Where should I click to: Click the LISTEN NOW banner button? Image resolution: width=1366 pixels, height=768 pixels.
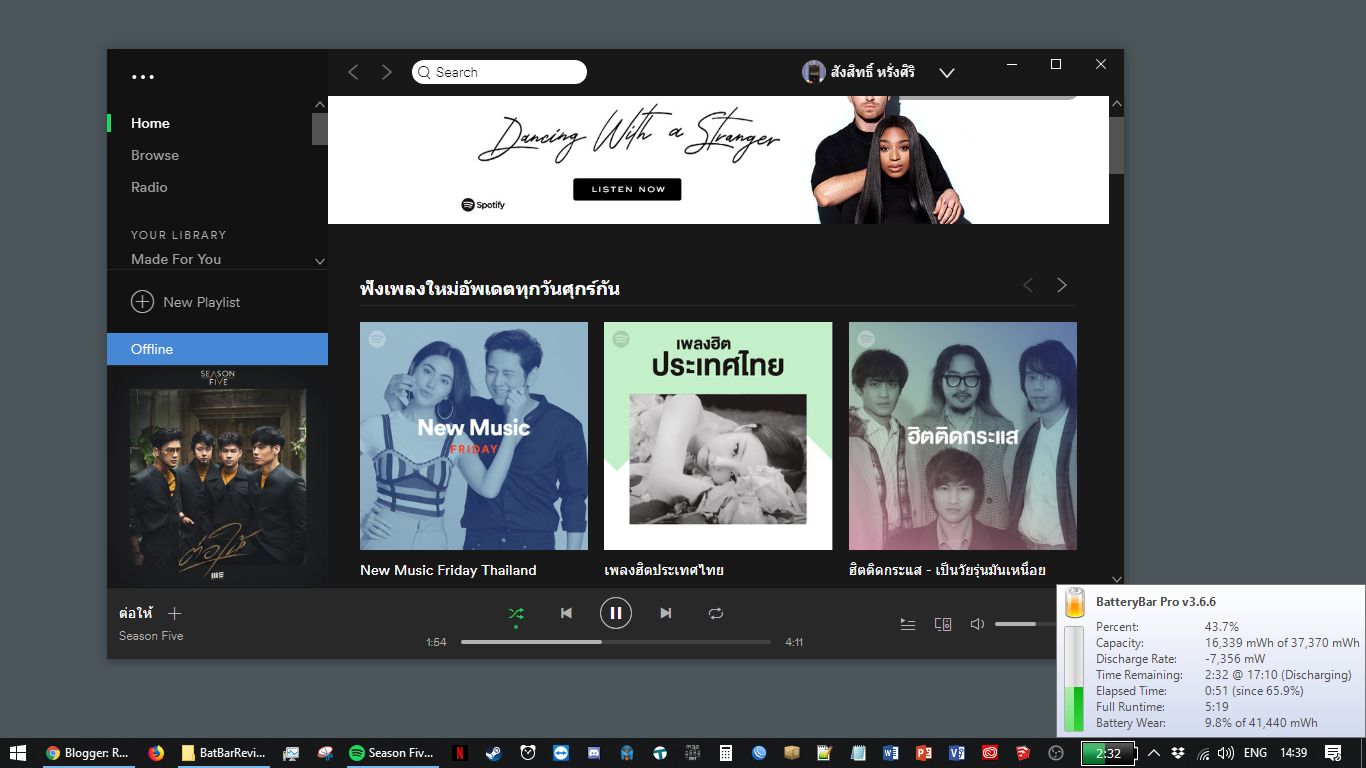[x=627, y=189]
